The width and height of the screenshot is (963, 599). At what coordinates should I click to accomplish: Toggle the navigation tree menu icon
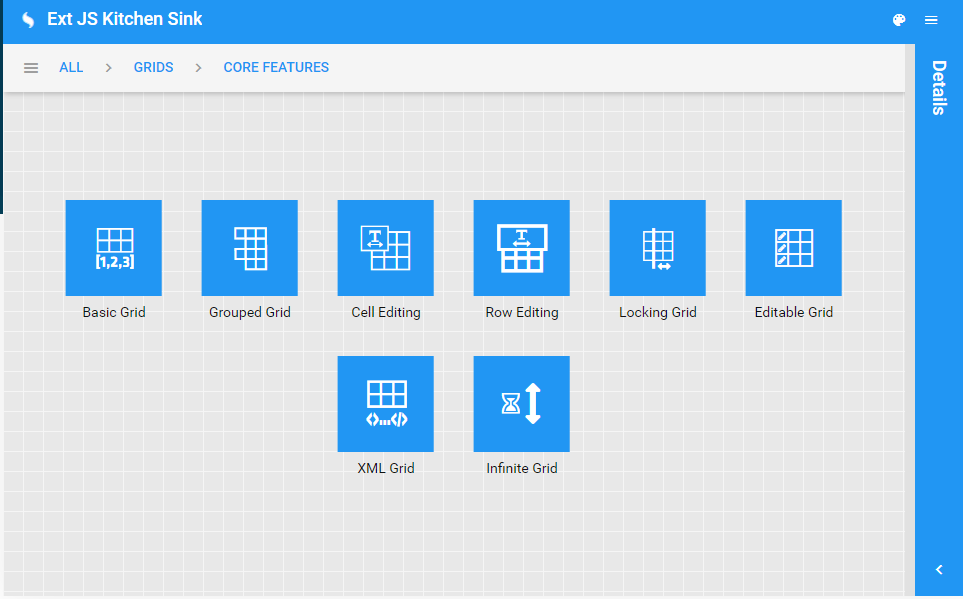pos(31,68)
